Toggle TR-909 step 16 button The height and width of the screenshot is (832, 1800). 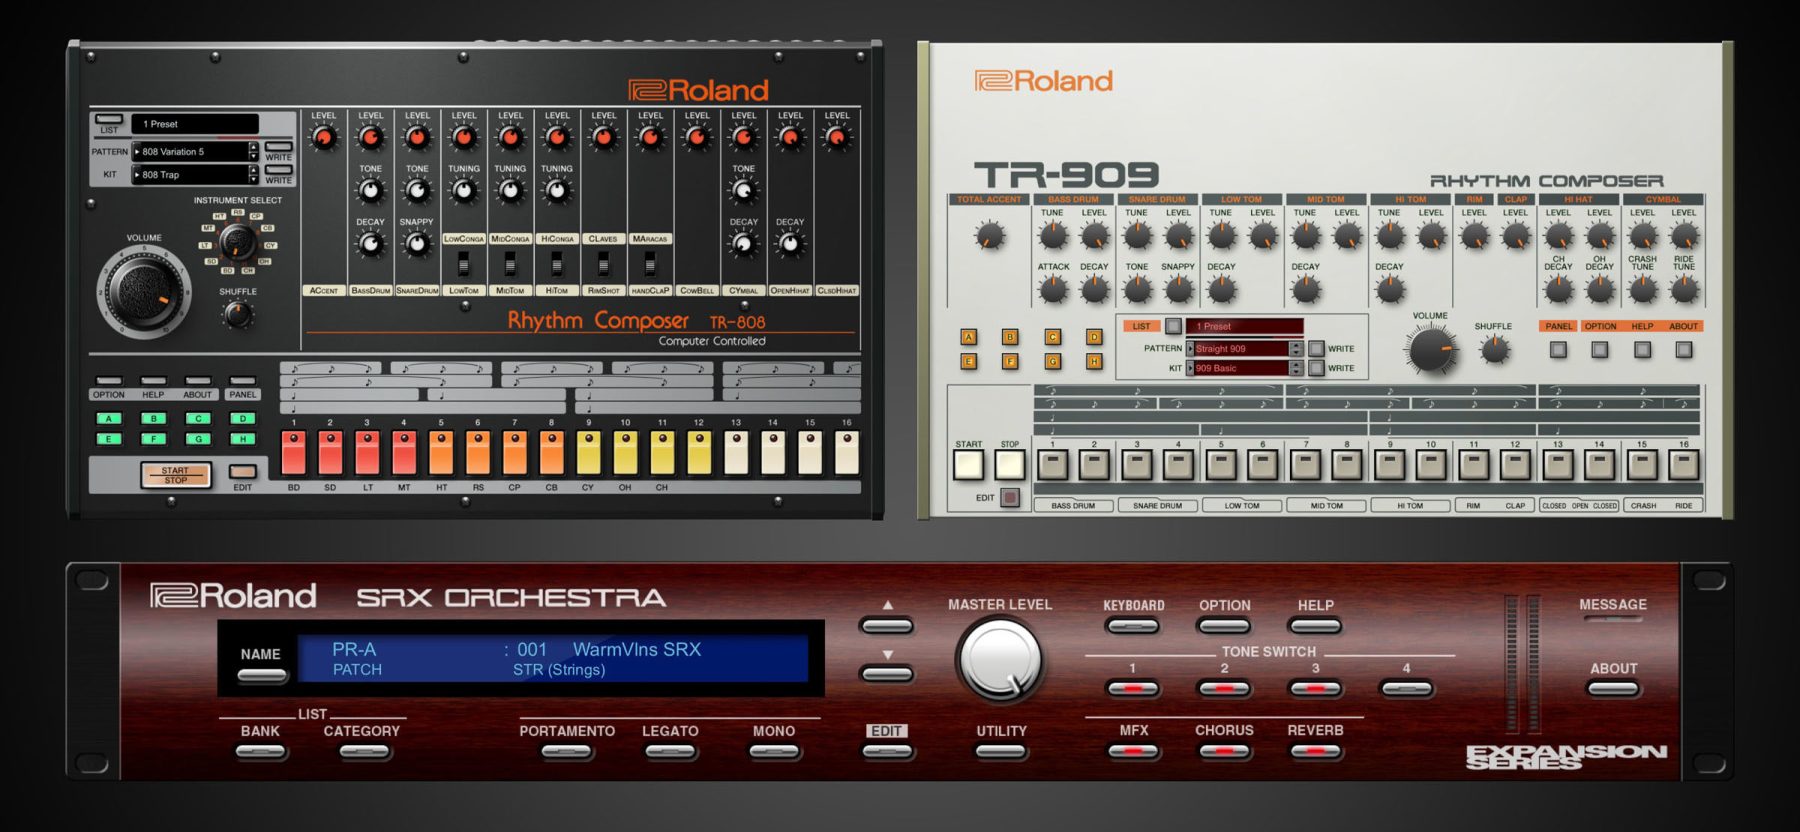click(x=1684, y=464)
